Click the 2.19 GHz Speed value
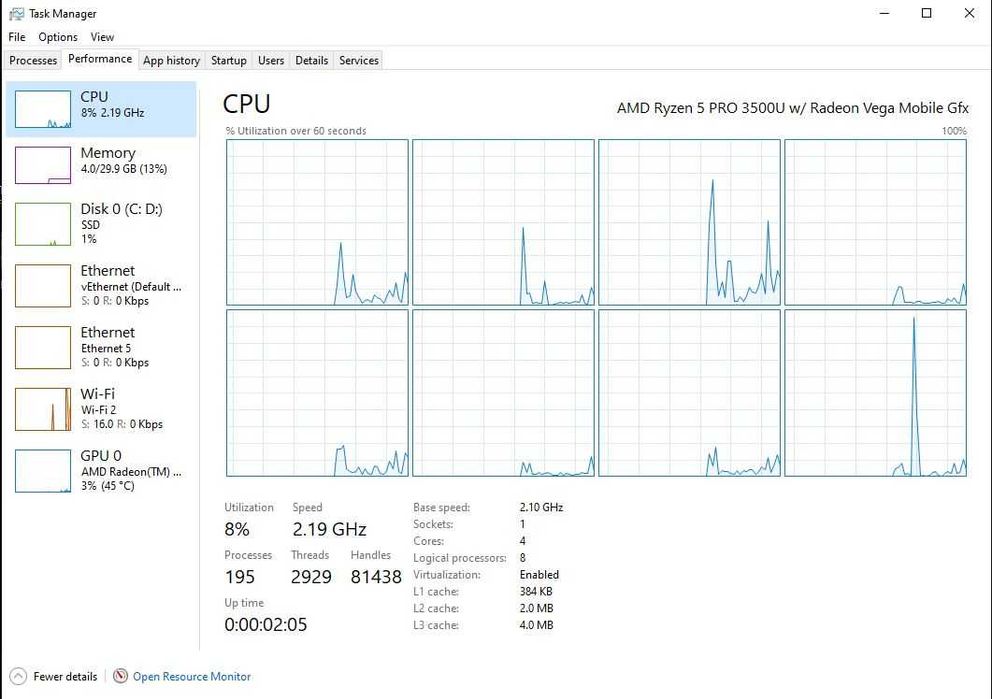 [x=329, y=529]
